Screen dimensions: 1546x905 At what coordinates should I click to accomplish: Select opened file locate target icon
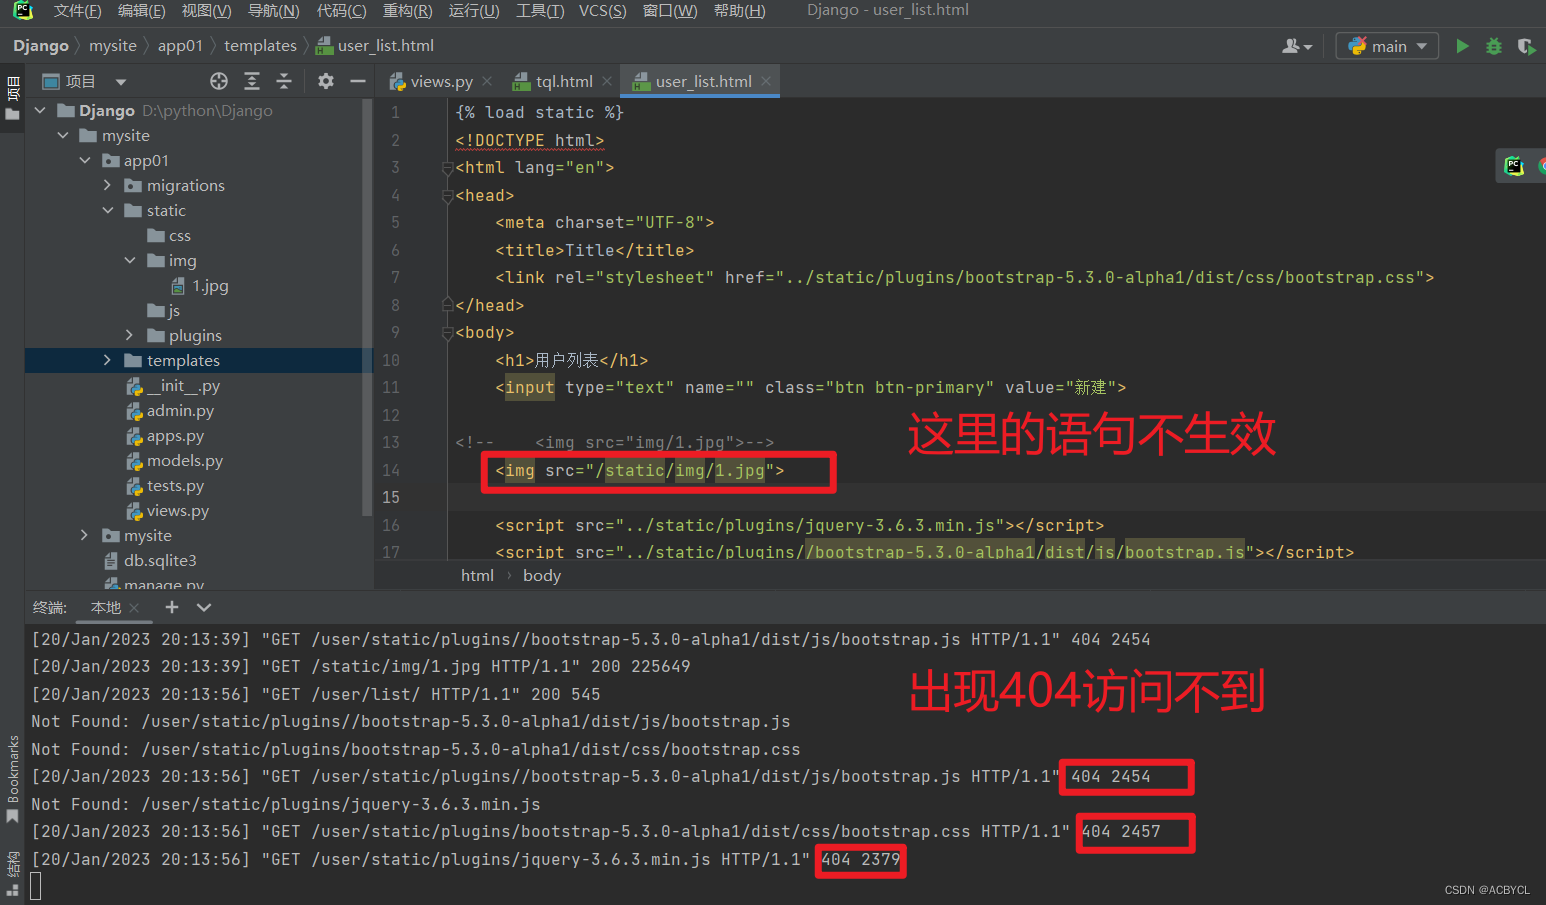pos(219,81)
